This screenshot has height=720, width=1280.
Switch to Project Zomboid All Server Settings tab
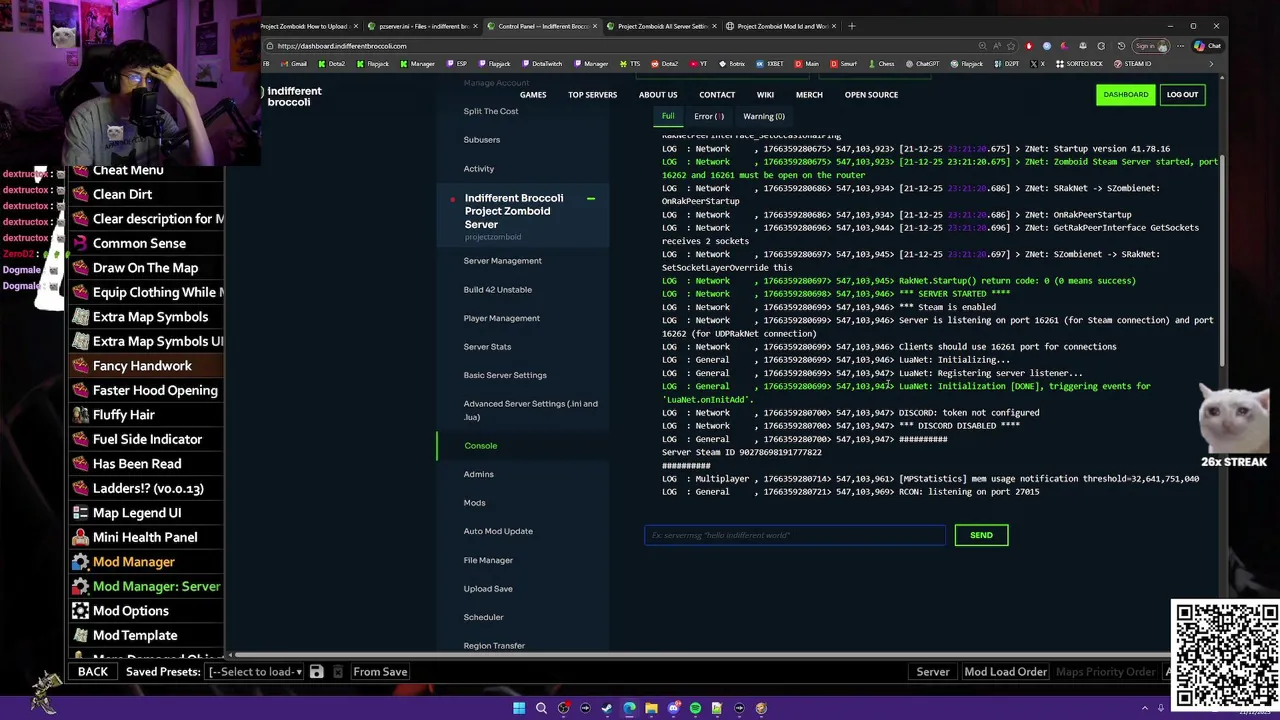(x=660, y=26)
